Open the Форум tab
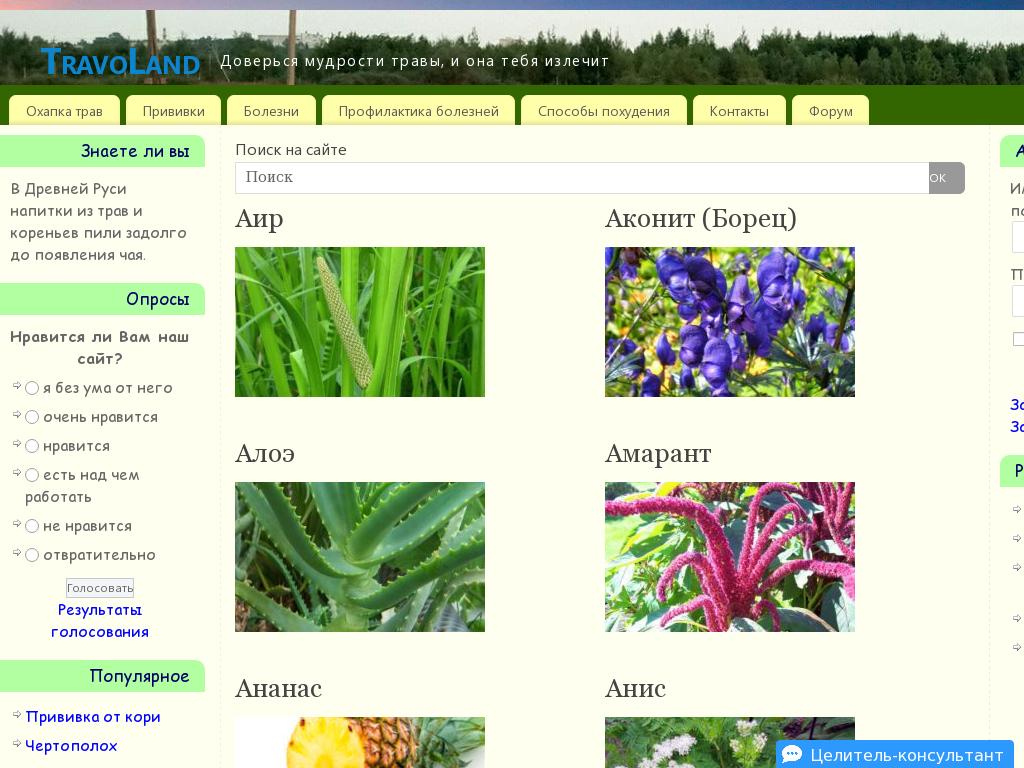1024x768 pixels. [831, 111]
